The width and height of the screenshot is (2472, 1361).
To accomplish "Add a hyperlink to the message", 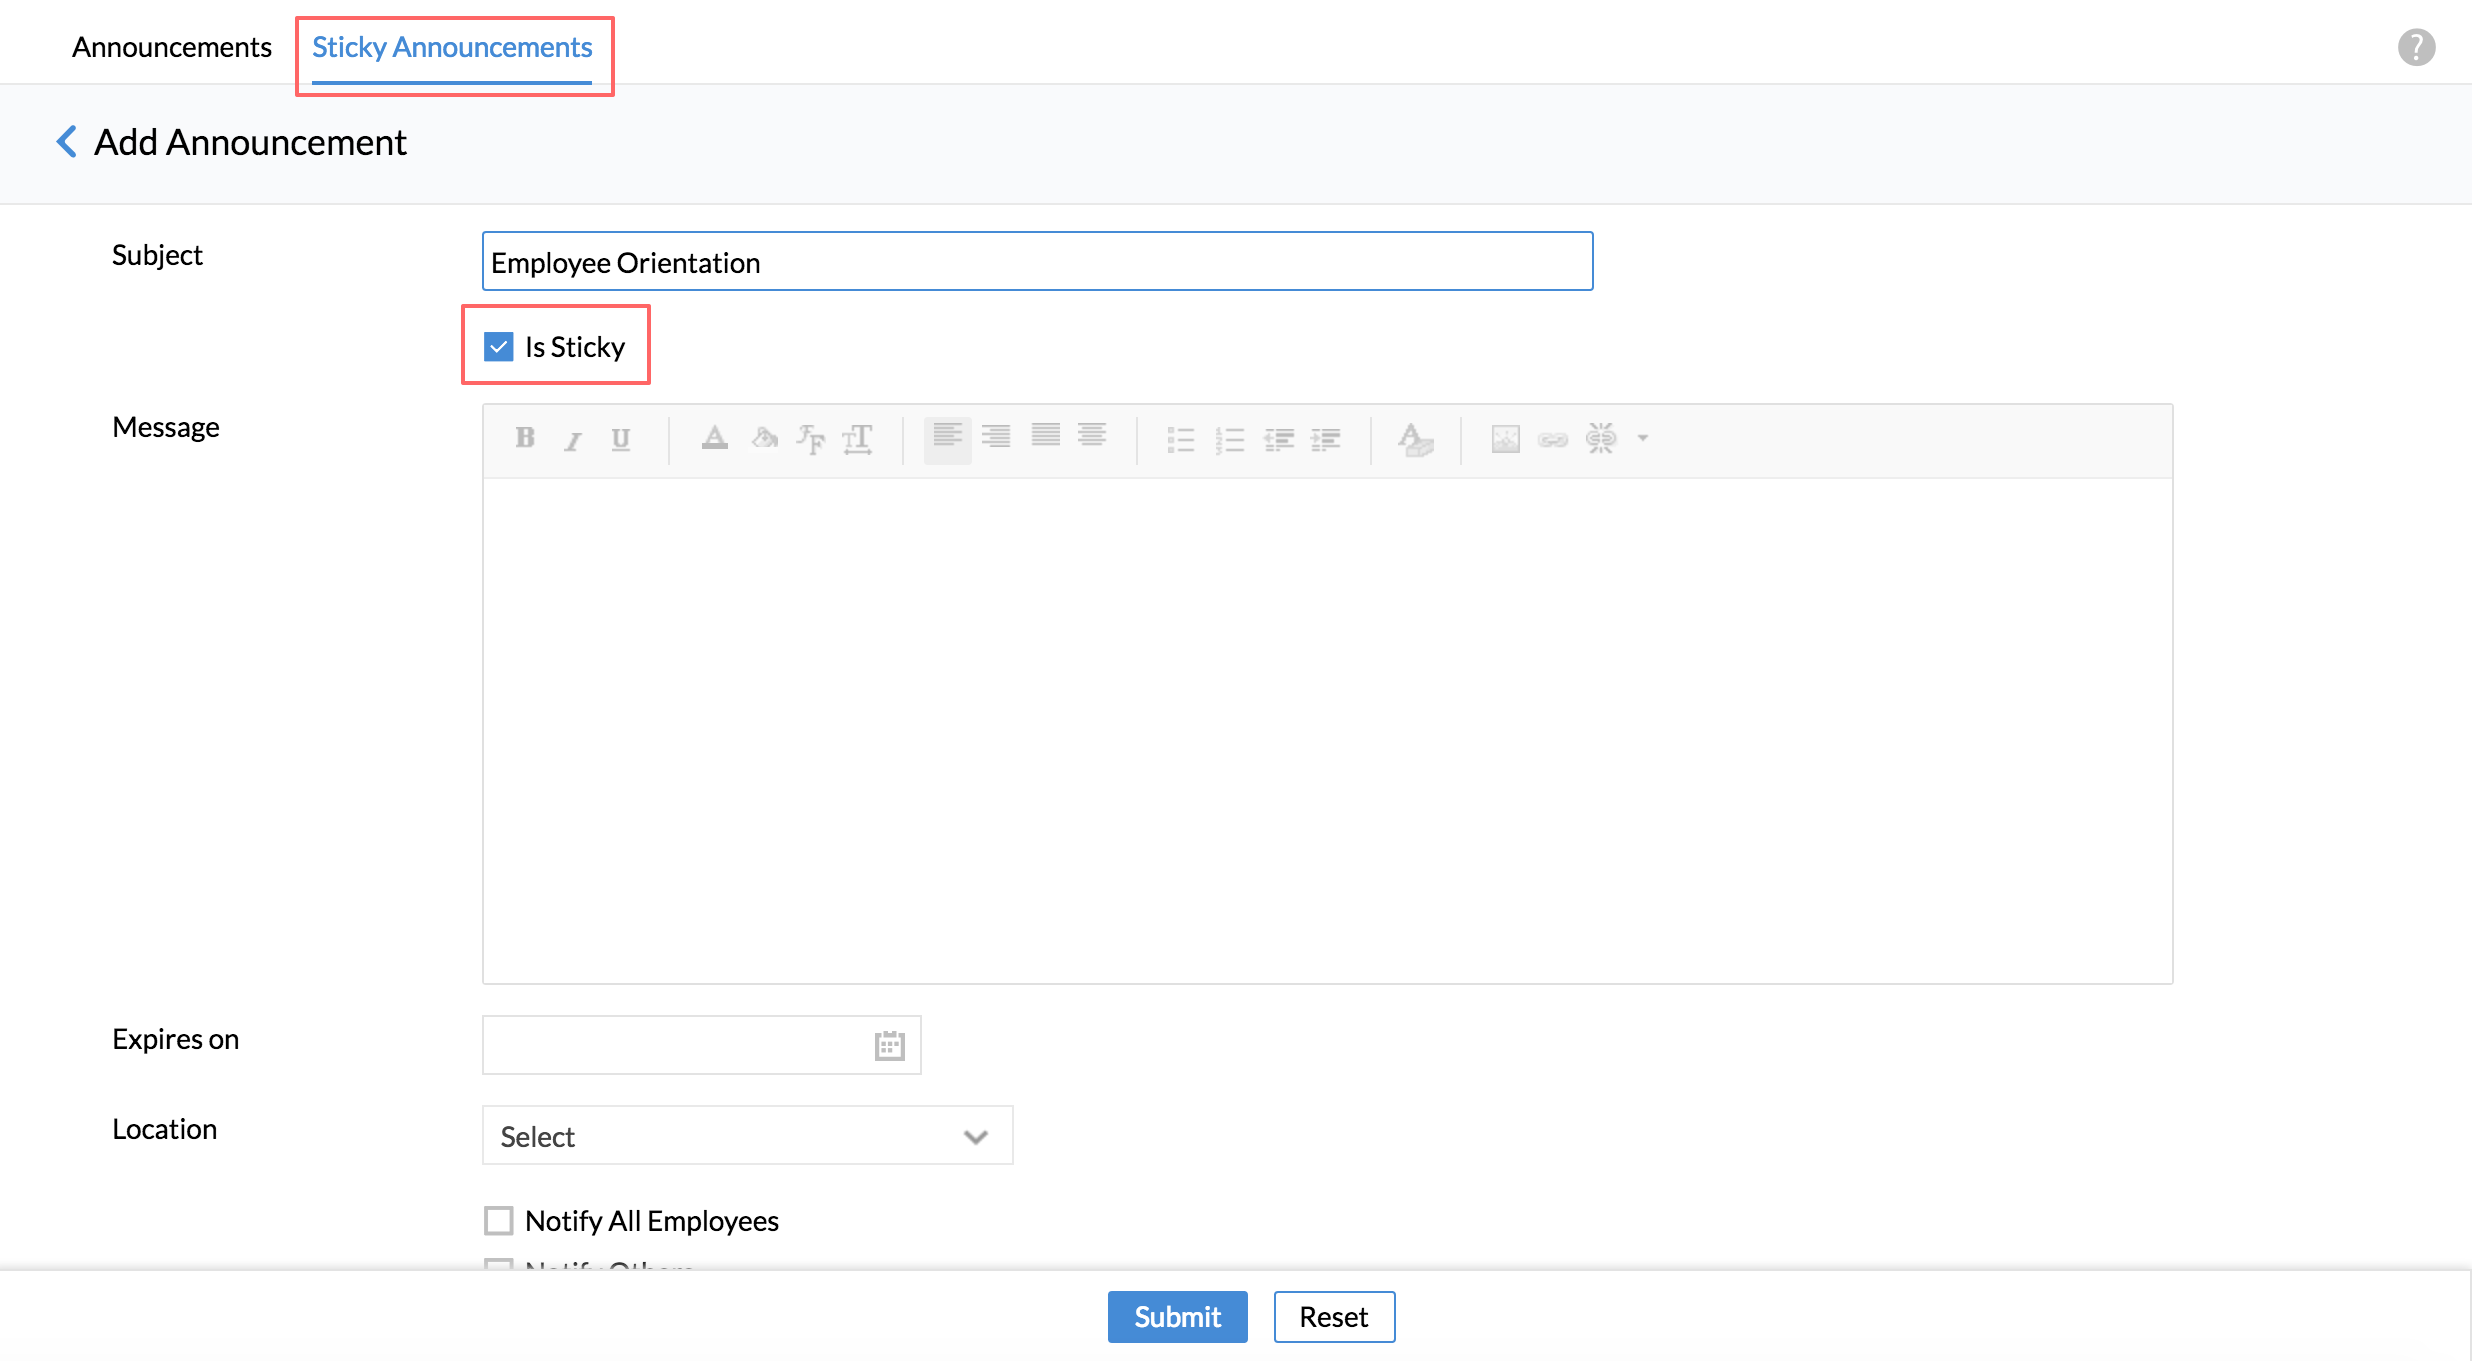I will pyautogui.click(x=1552, y=440).
